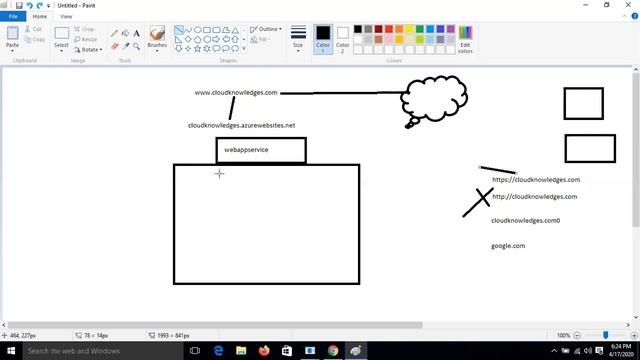Open the Brushes dropdown arrow

(x=157, y=51)
